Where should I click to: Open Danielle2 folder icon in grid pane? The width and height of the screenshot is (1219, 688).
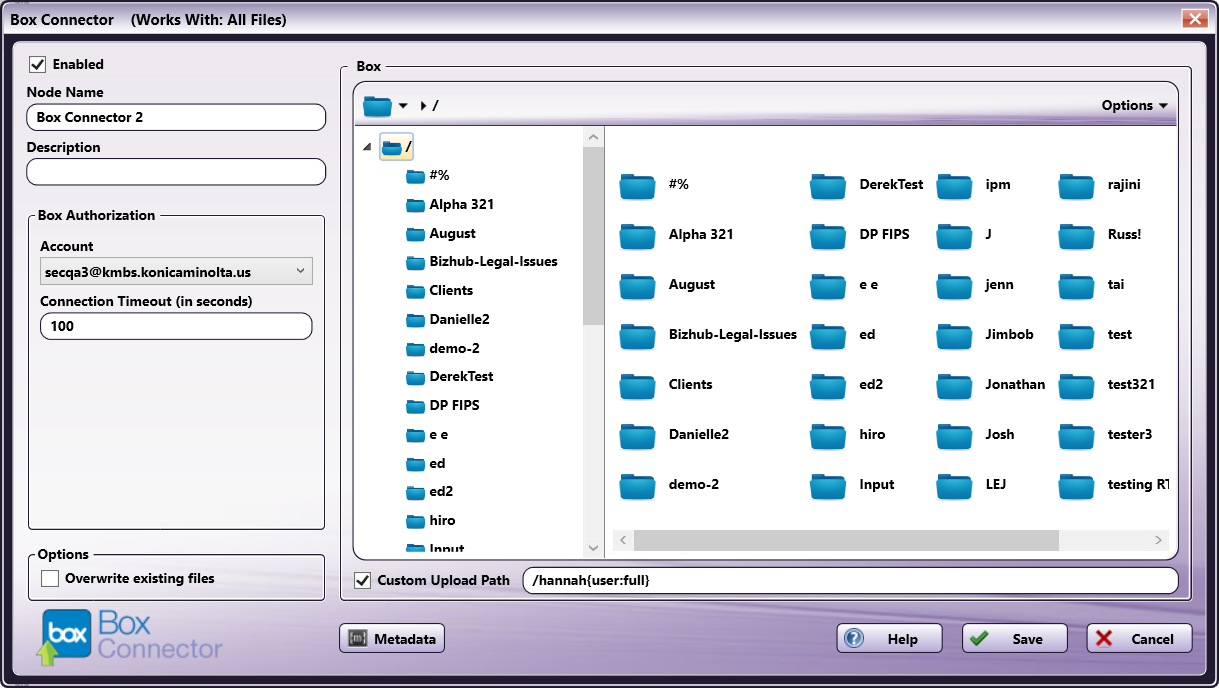636,435
